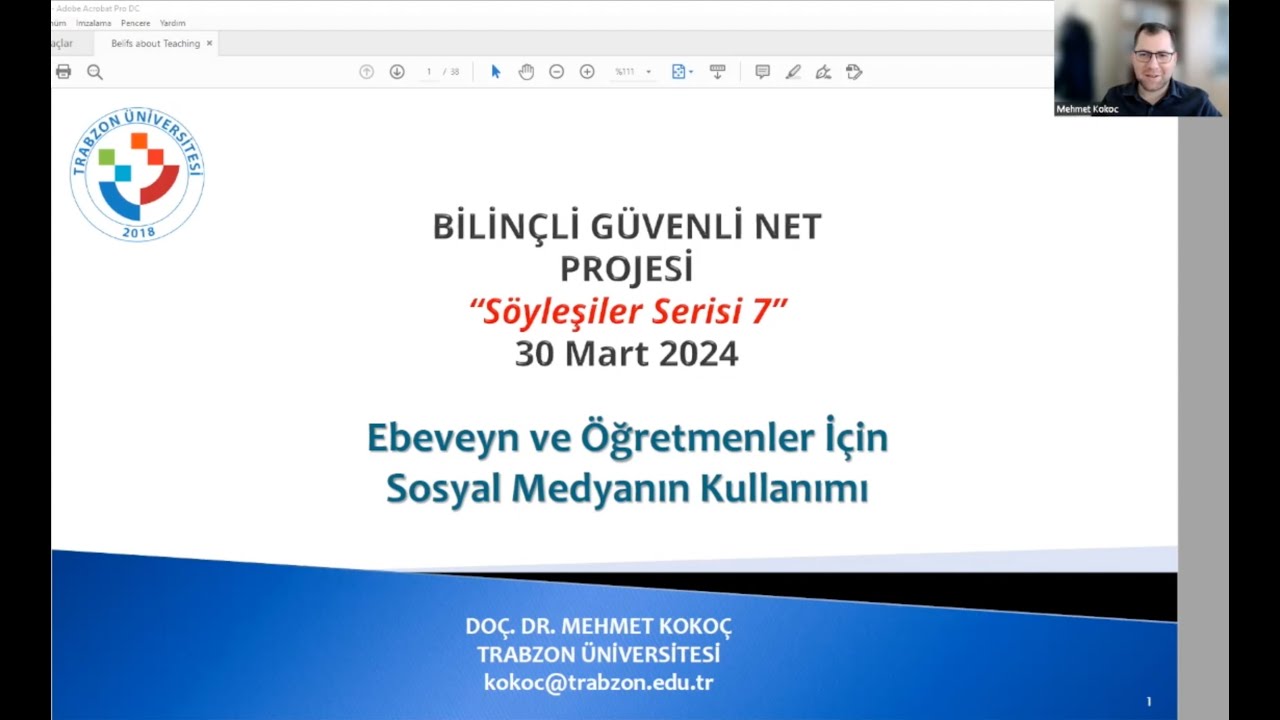Screen dimensions: 1280x720
Task: Switch to the Belifs about Teaching tab
Action: 155,43
